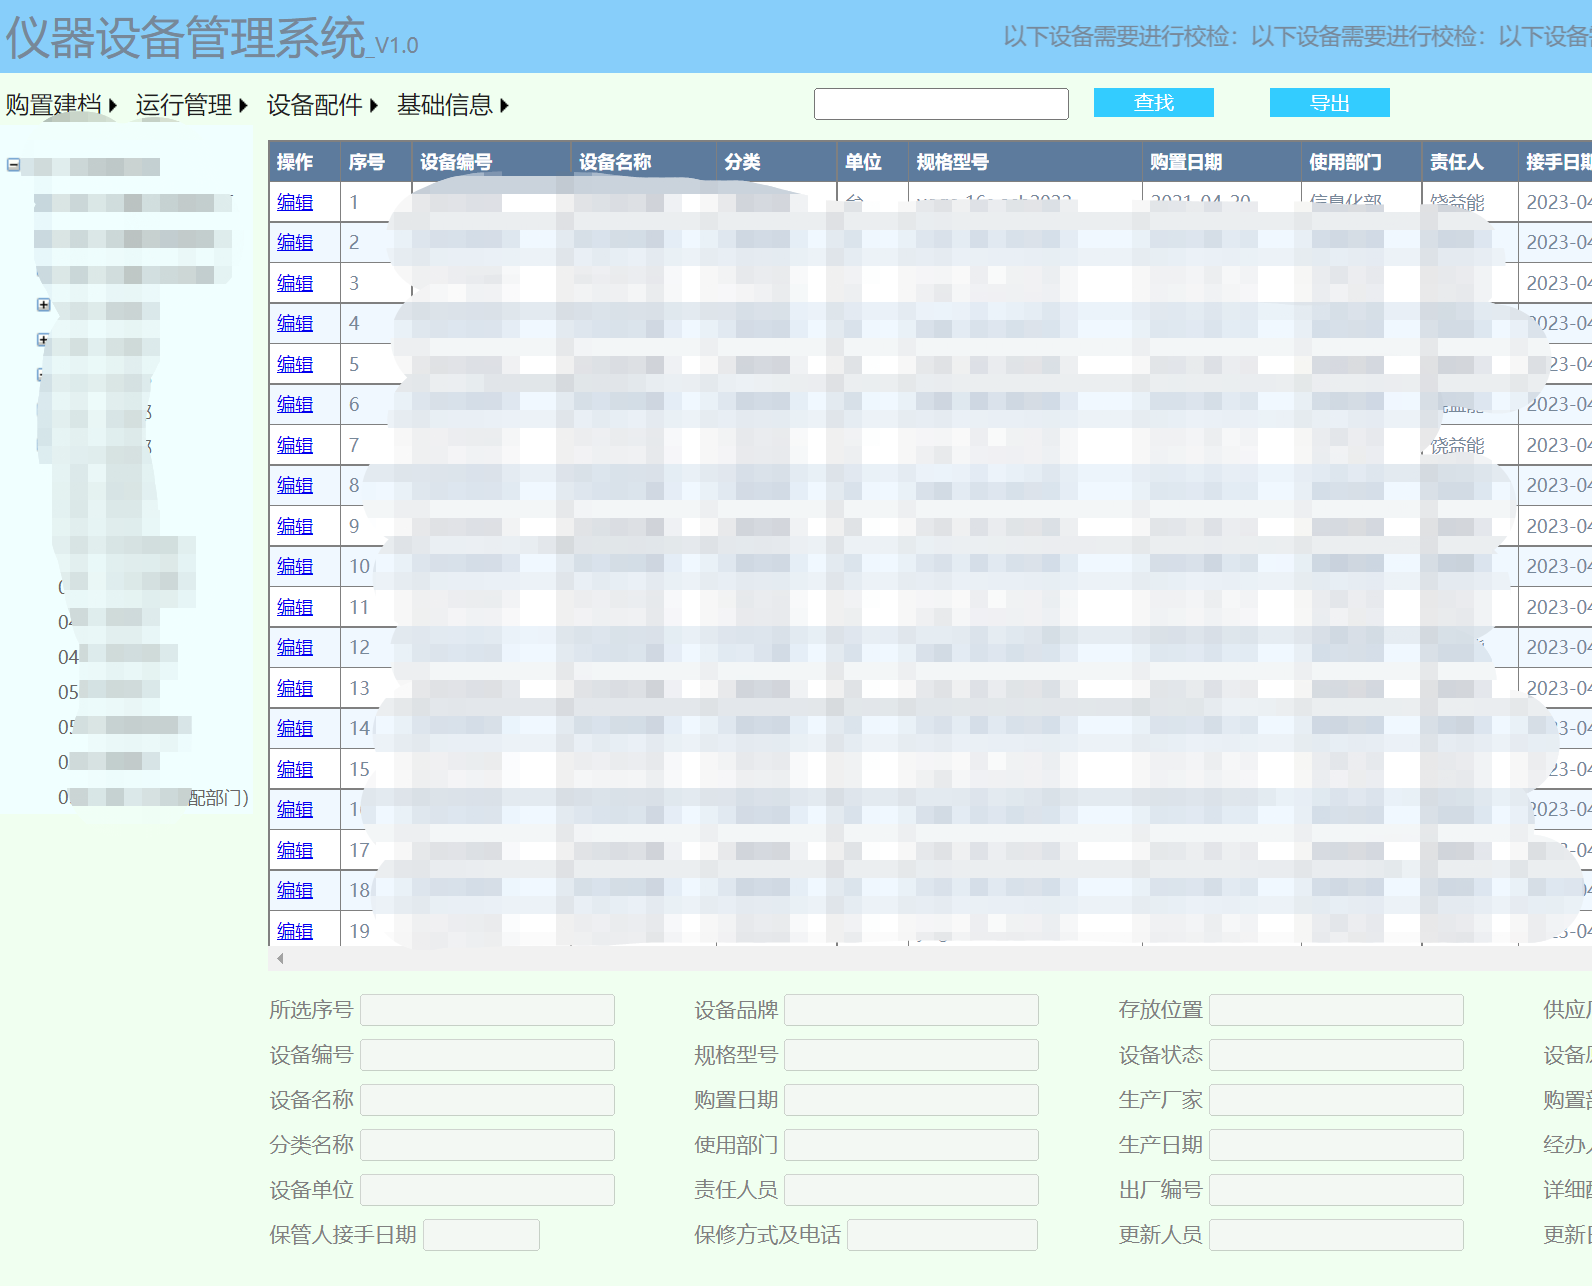
Task: Expand the second plus tree node
Action: [x=43, y=340]
